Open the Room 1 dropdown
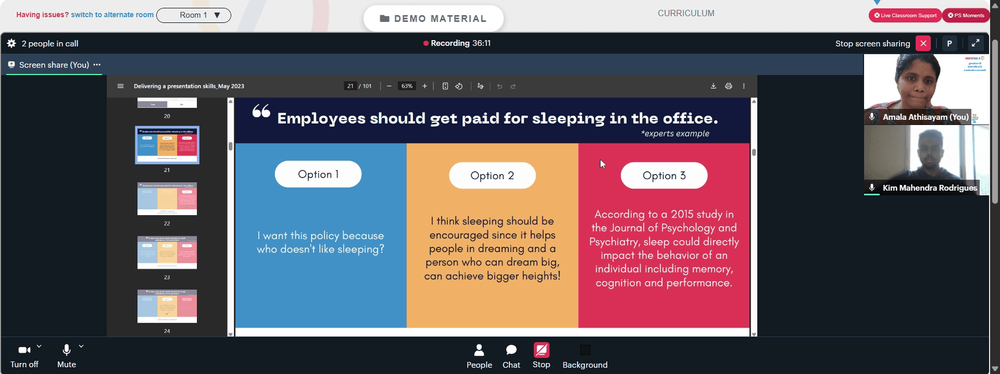 (x=194, y=15)
